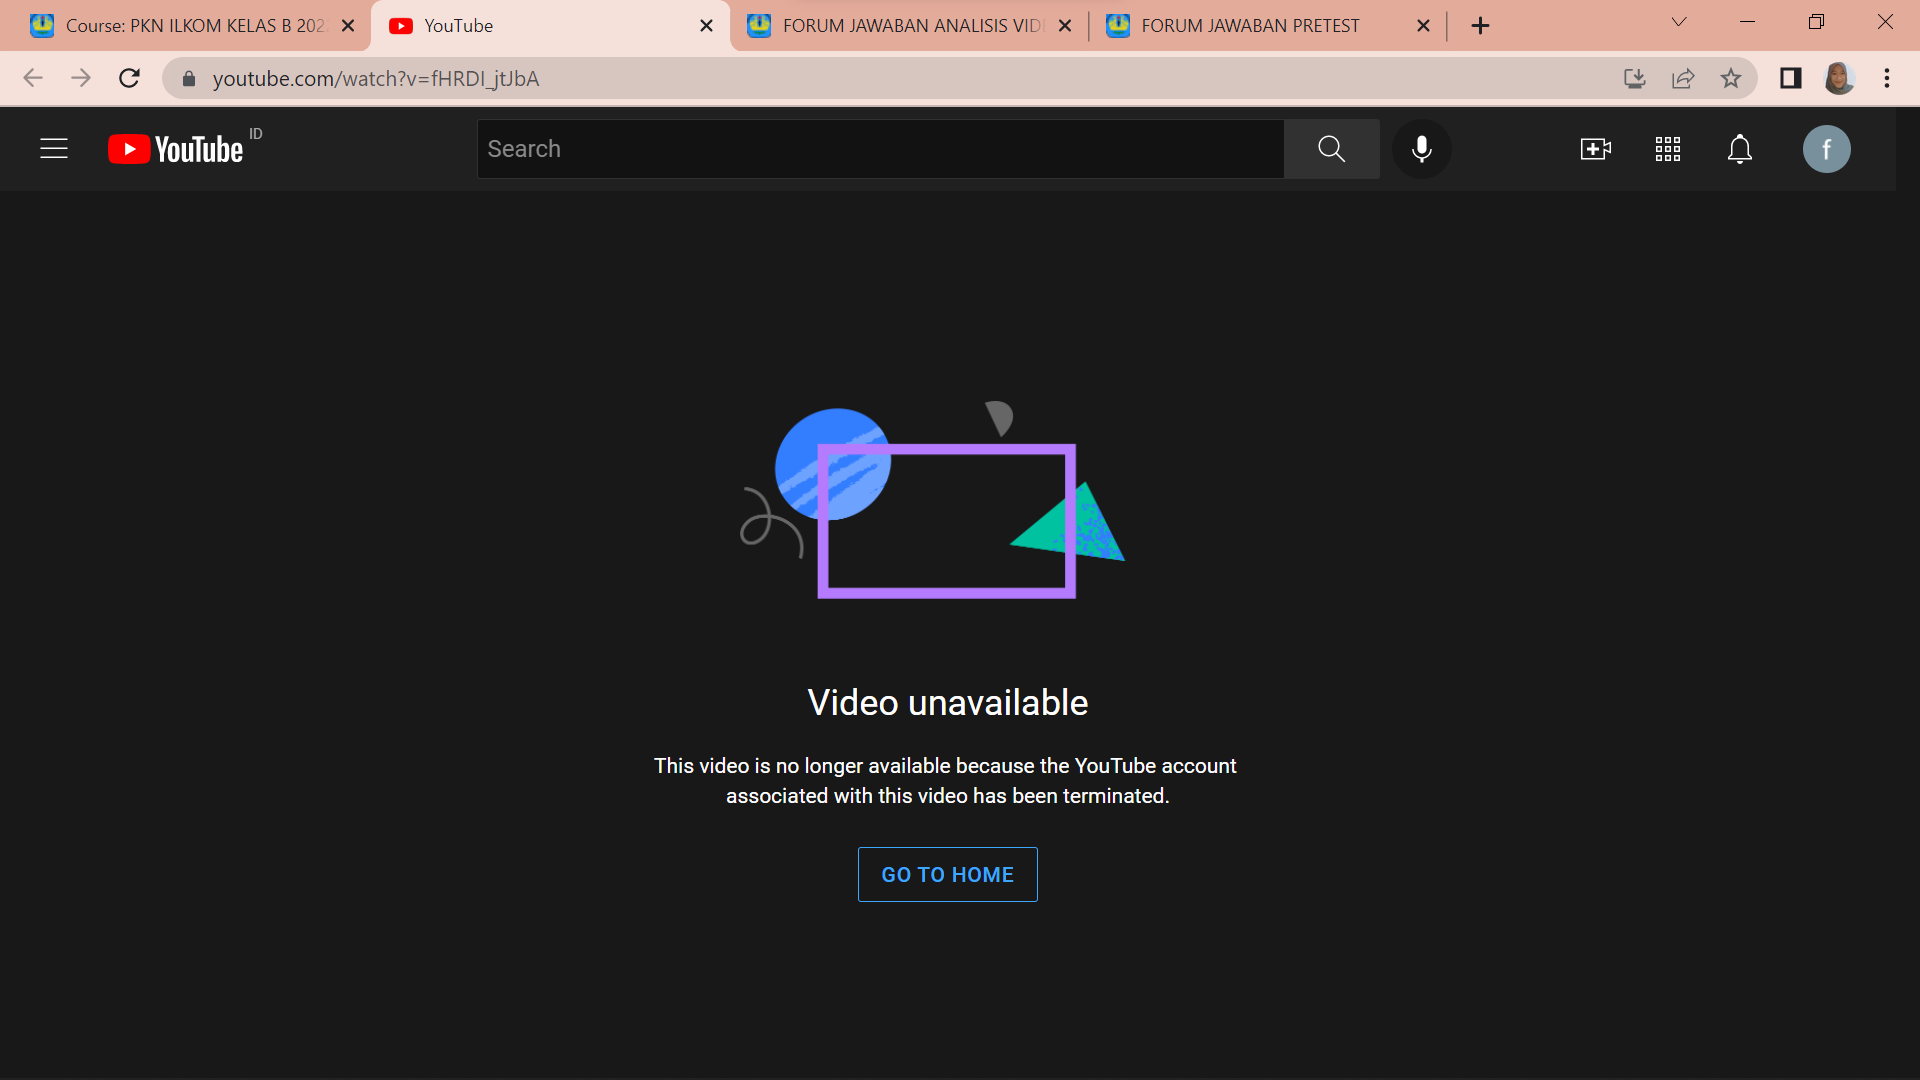Image resolution: width=1920 pixels, height=1080 pixels.
Task: Click the YouTube logo
Action: tap(176, 149)
